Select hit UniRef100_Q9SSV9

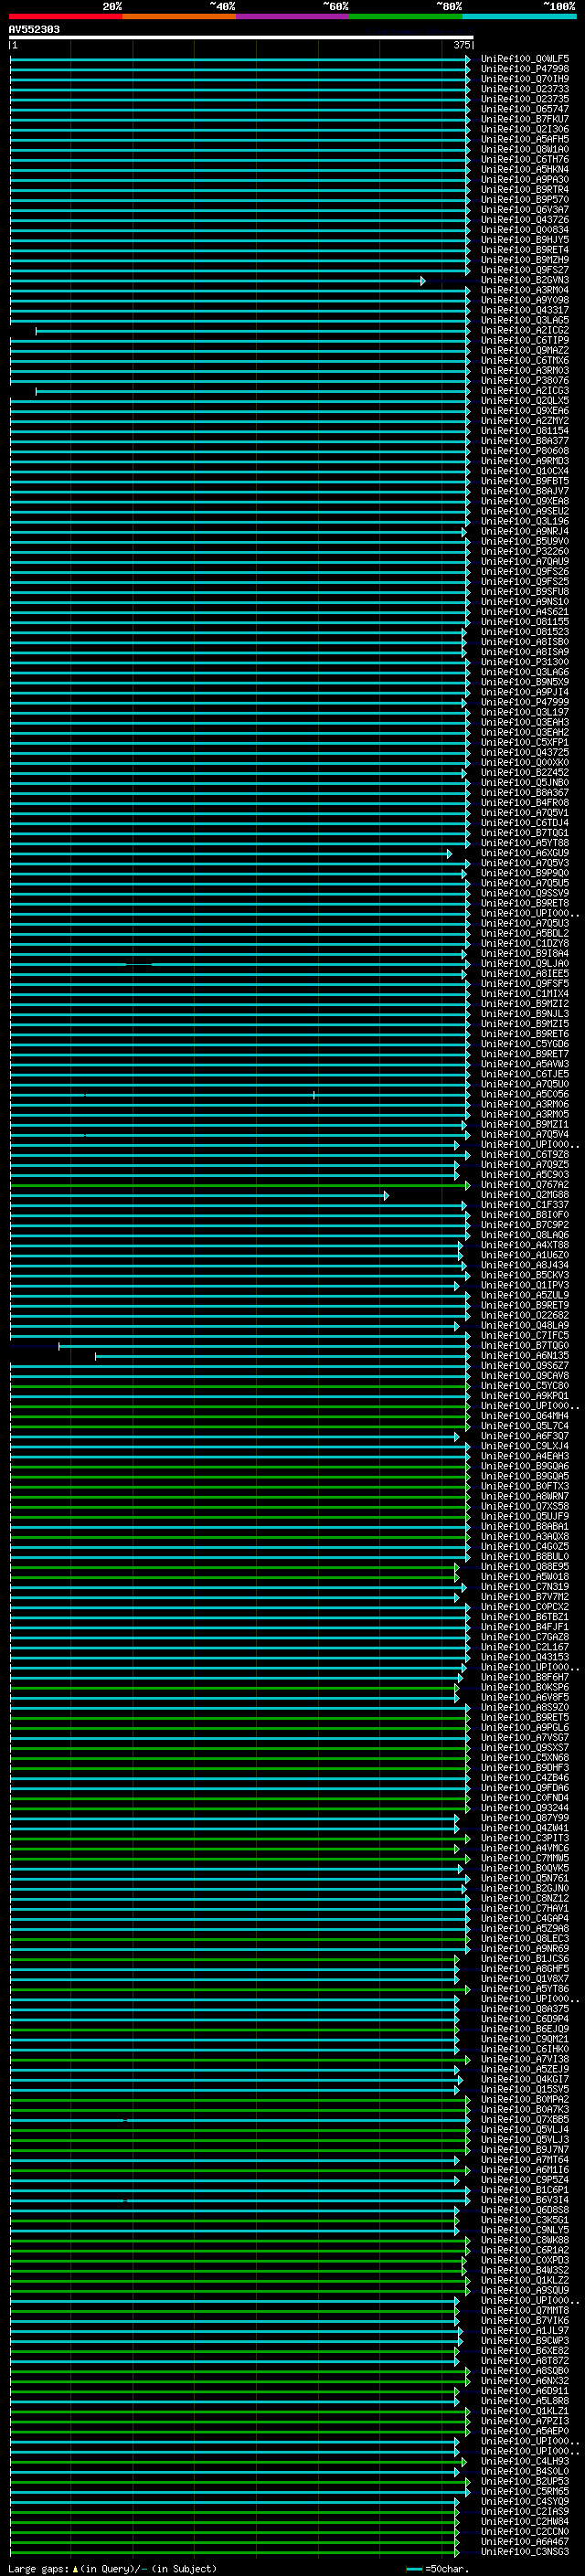[x=524, y=893]
